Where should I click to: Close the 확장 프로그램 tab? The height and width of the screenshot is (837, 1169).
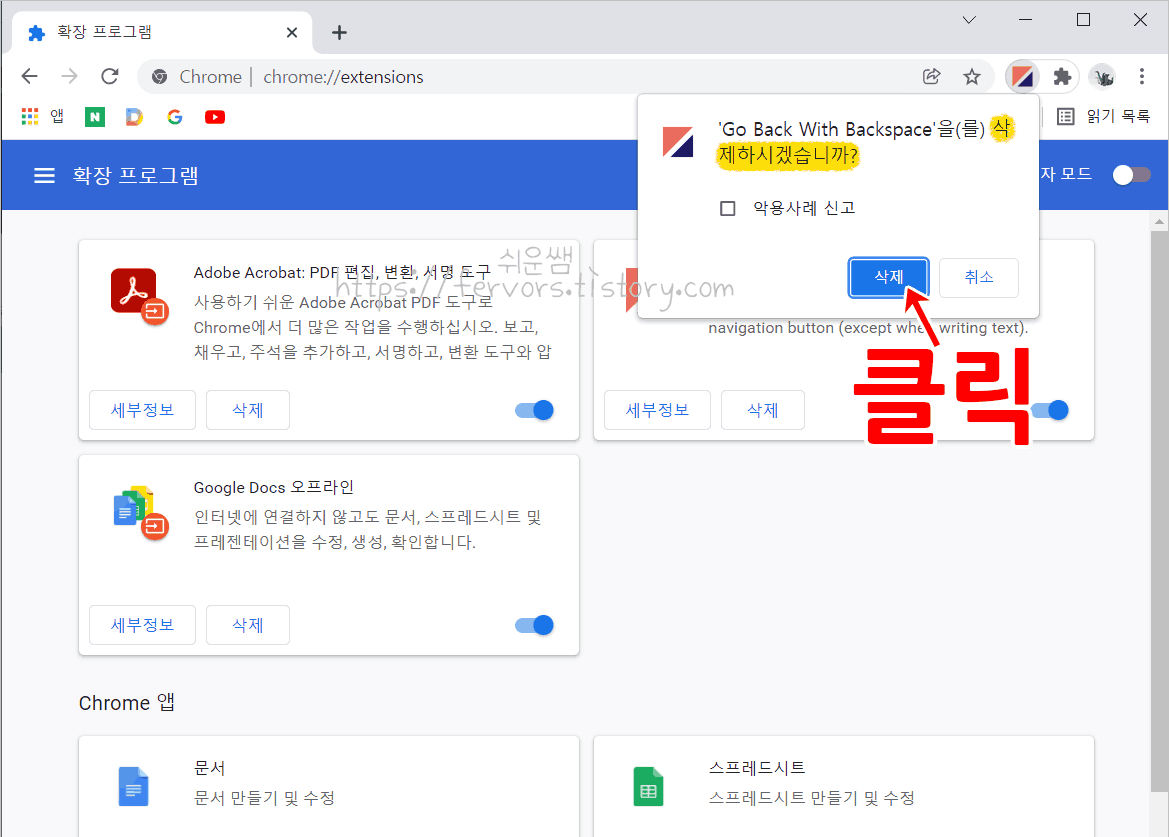(x=292, y=33)
